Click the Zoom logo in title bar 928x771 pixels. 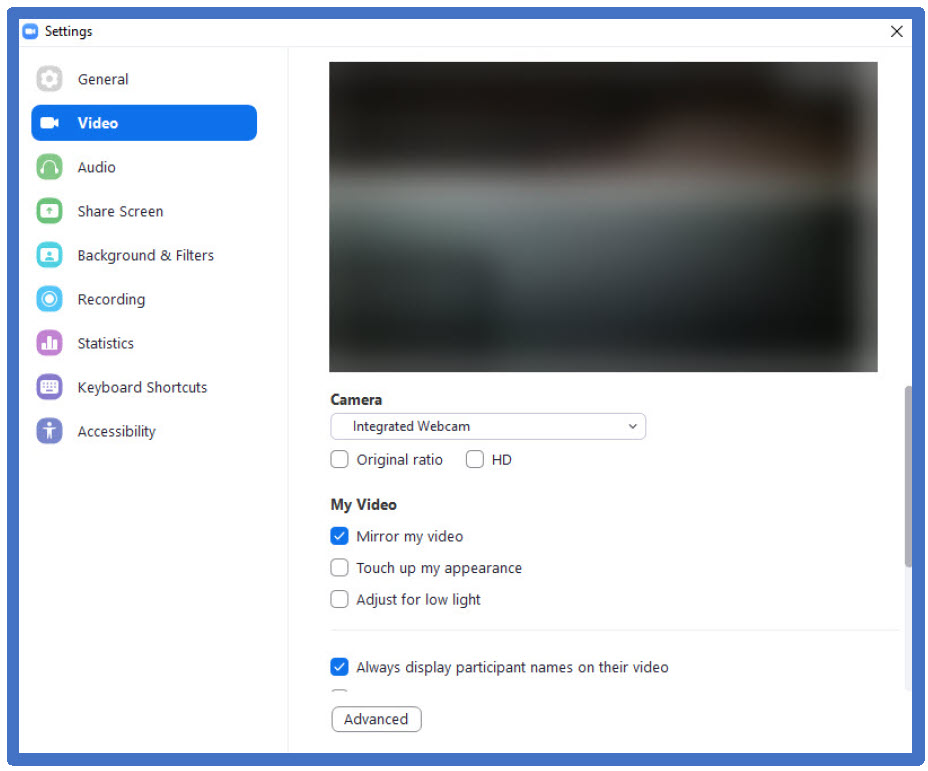coord(30,31)
